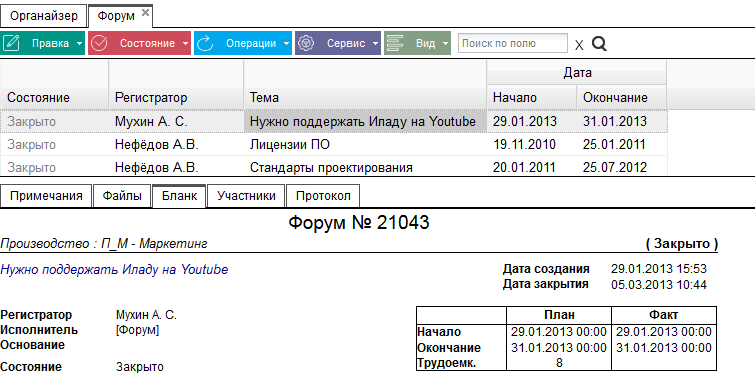Click 'Производство : П_М - Маркетинг' text
755x375 pixels.
[x=104, y=244]
